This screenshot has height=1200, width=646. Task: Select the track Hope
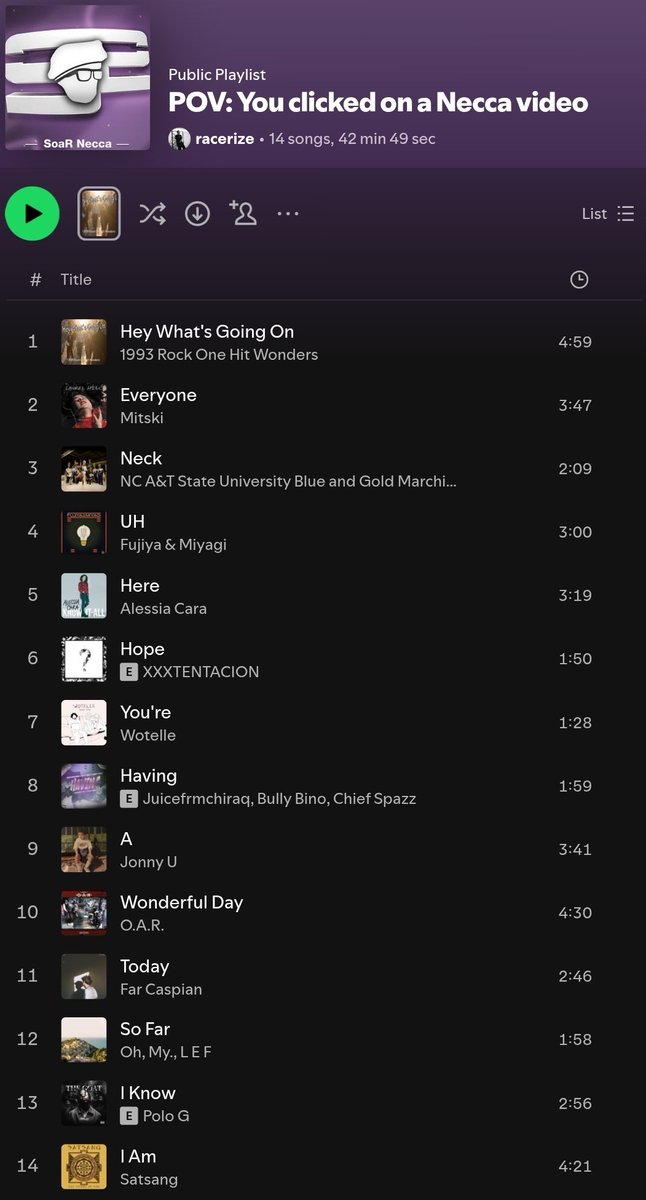(x=142, y=649)
